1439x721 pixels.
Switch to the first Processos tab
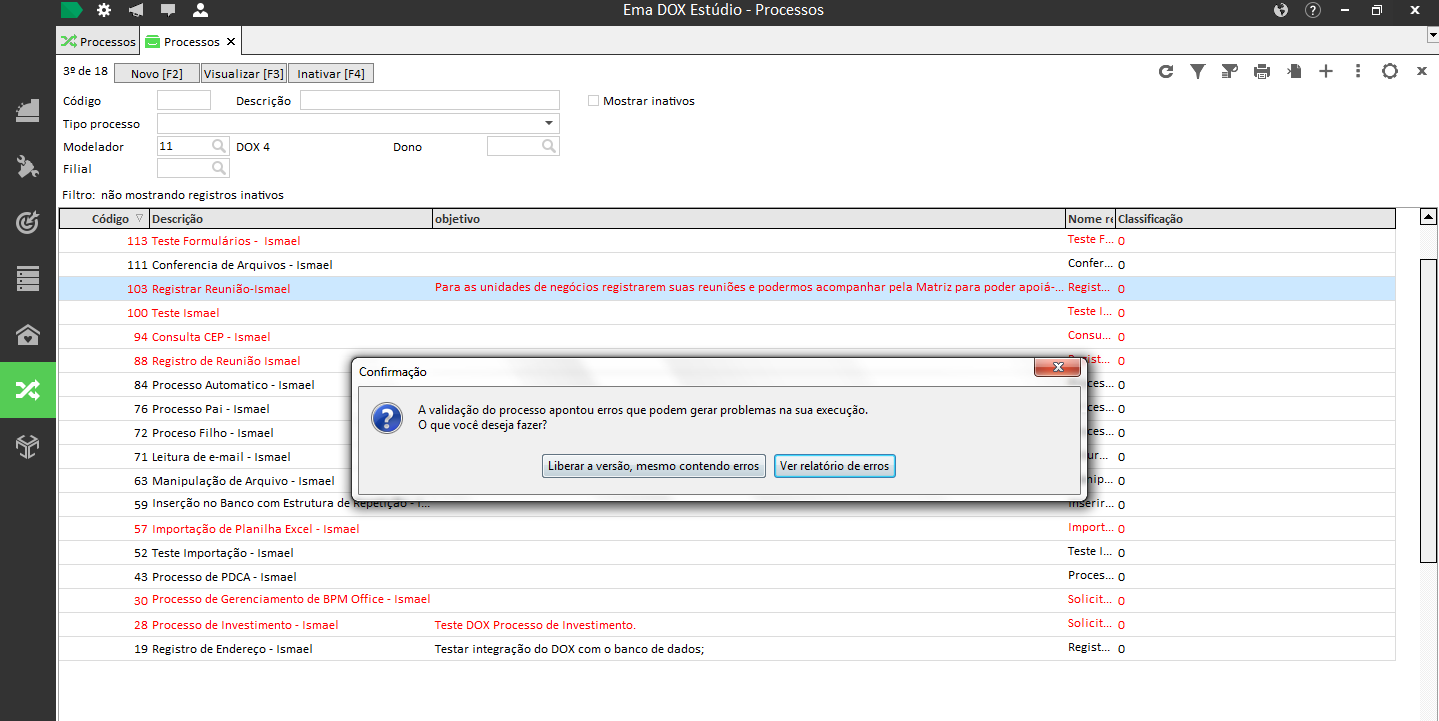tap(98, 42)
